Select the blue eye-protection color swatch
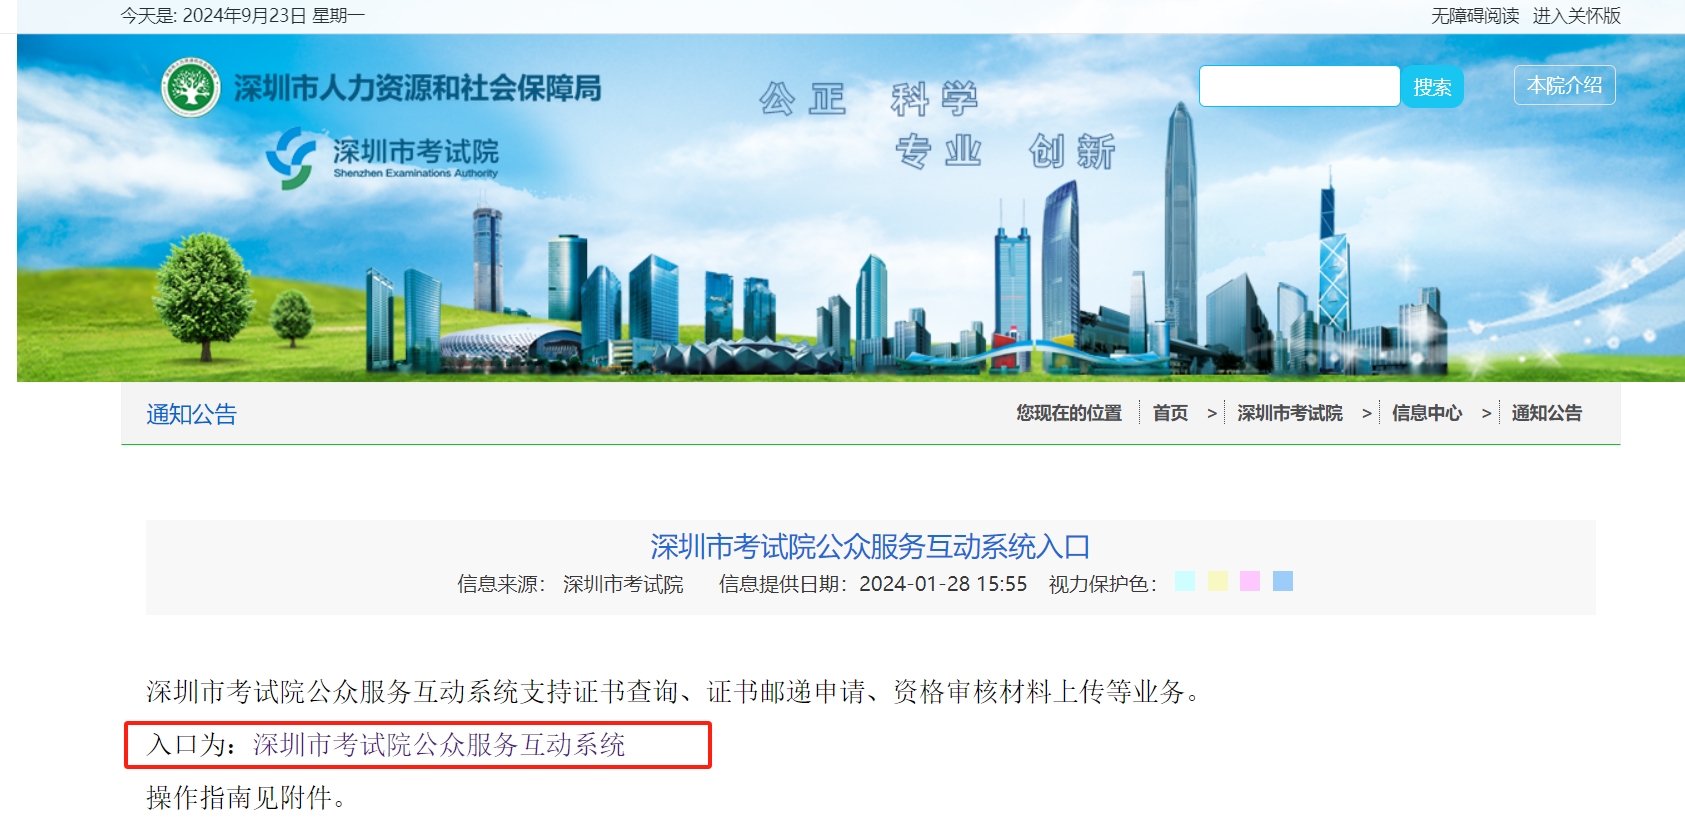The height and width of the screenshot is (836, 1685). [x=1283, y=581]
